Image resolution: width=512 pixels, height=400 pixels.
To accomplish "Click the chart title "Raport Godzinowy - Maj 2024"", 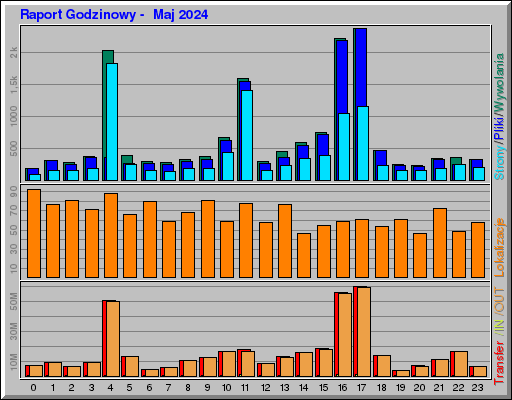I will pyautogui.click(x=114, y=15).
